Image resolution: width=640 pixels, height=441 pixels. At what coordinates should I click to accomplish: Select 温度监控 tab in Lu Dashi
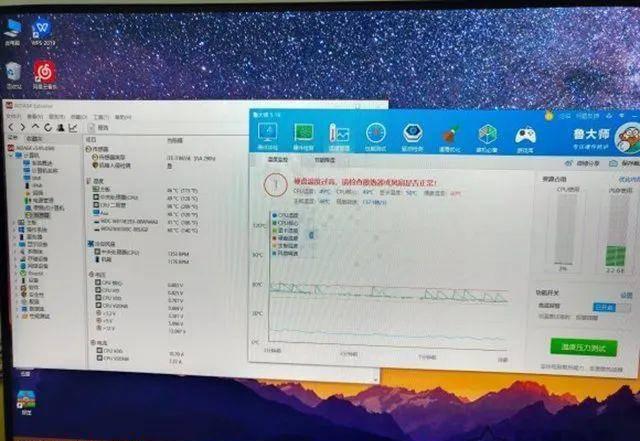(x=278, y=160)
